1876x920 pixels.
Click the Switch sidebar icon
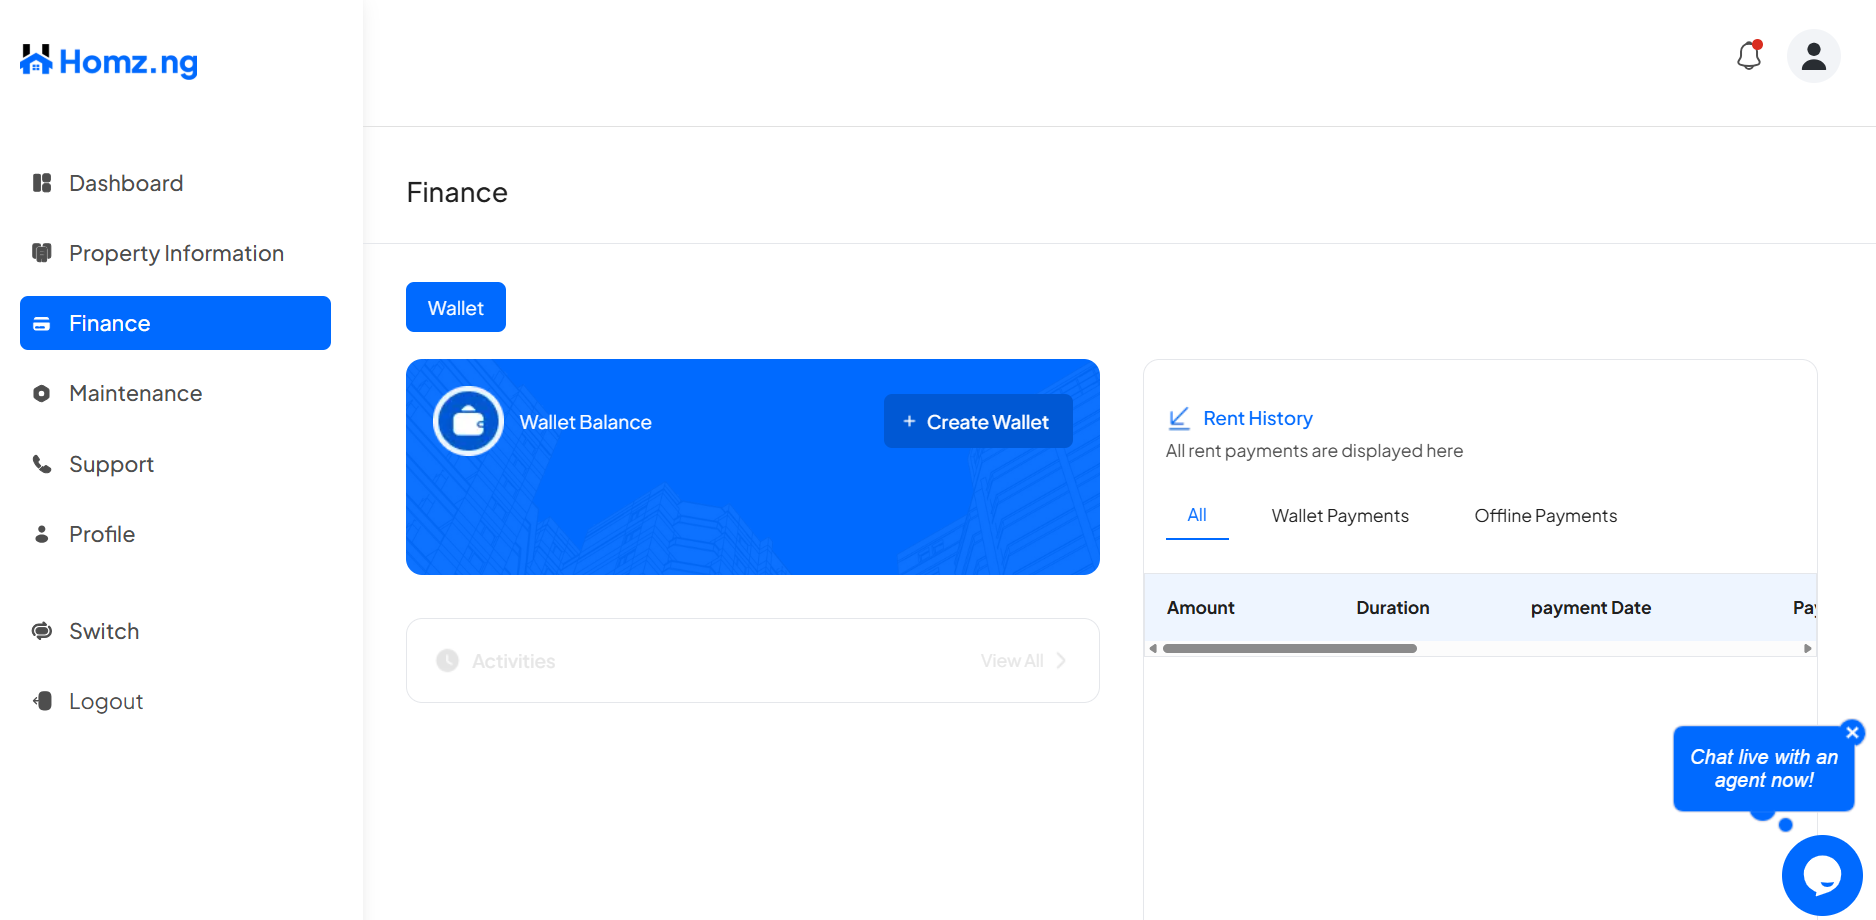click(42, 631)
